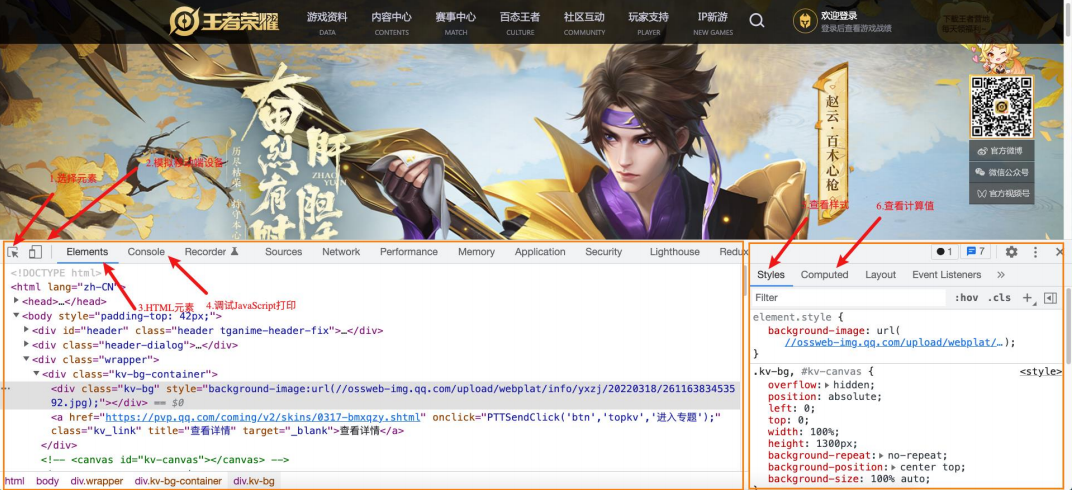Click the 欢迎登录 login link
The height and width of the screenshot is (503, 1075).
(x=839, y=15)
